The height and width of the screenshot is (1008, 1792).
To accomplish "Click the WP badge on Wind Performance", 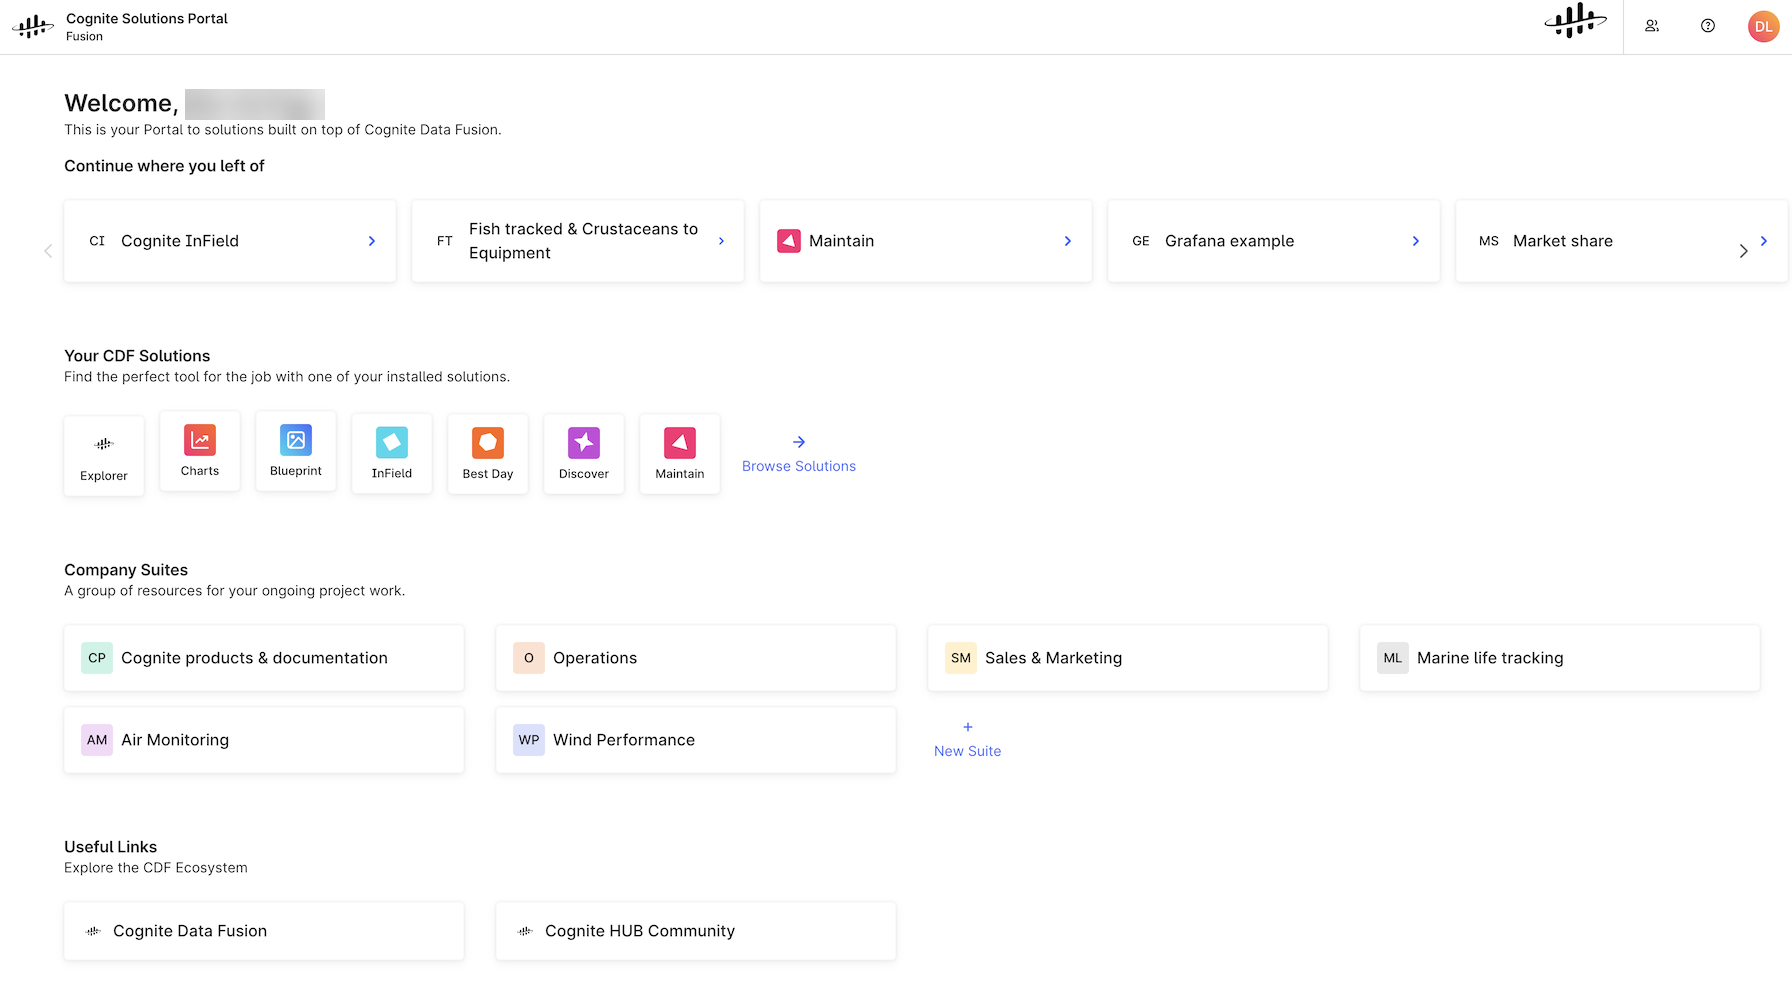I will tap(529, 740).
